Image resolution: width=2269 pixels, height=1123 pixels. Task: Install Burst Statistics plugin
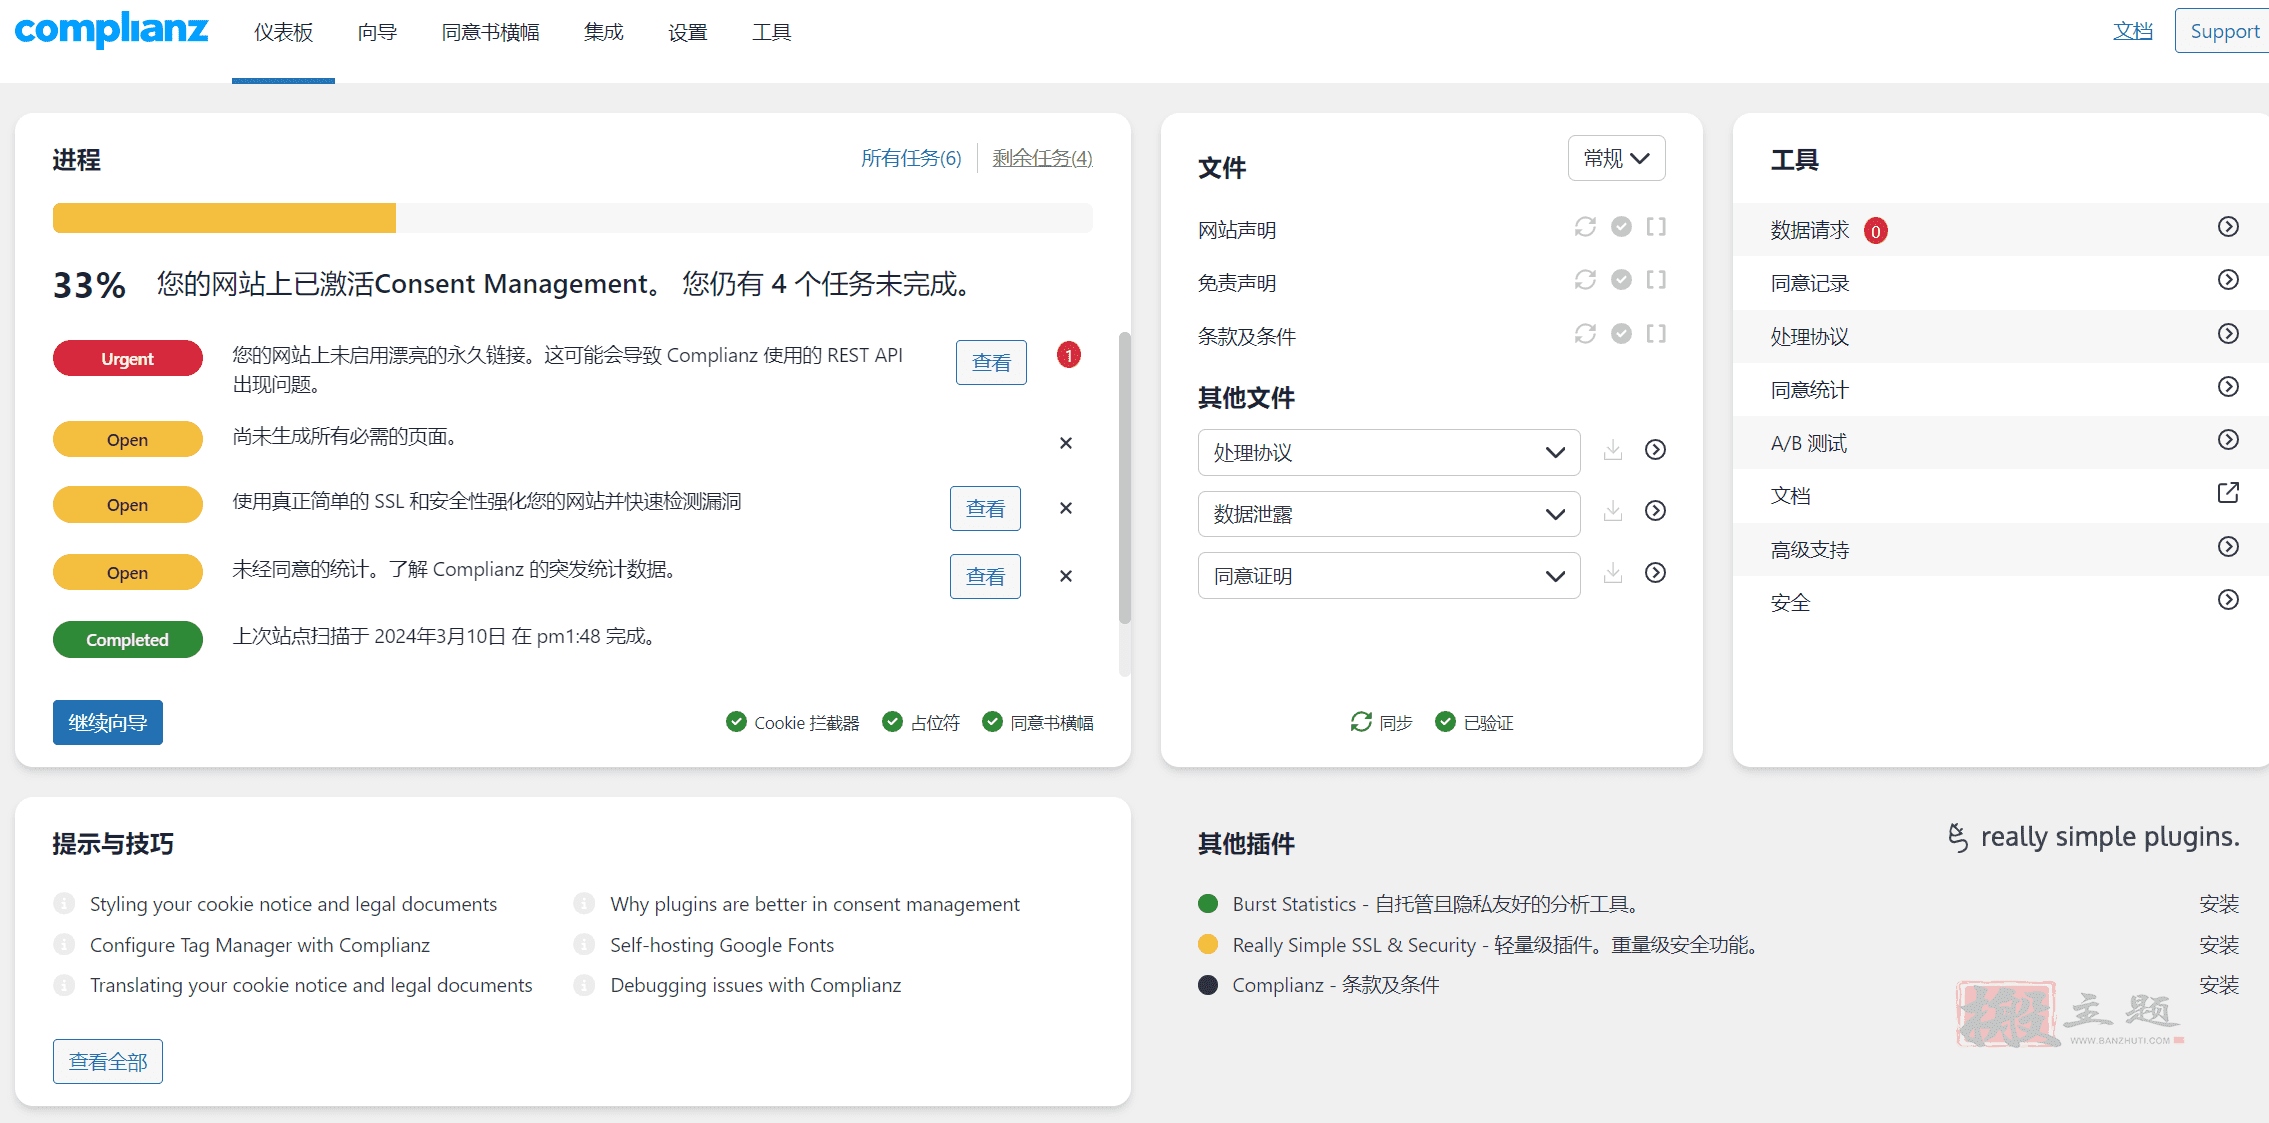(2219, 904)
